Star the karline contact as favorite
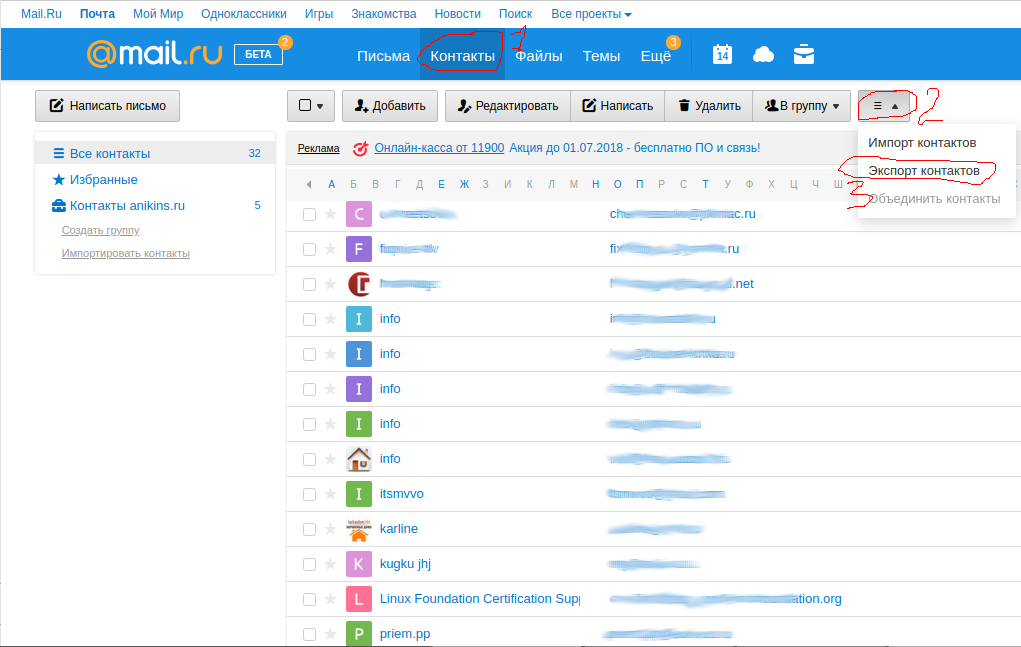The height and width of the screenshot is (647, 1021). click(x=331, y=529)
